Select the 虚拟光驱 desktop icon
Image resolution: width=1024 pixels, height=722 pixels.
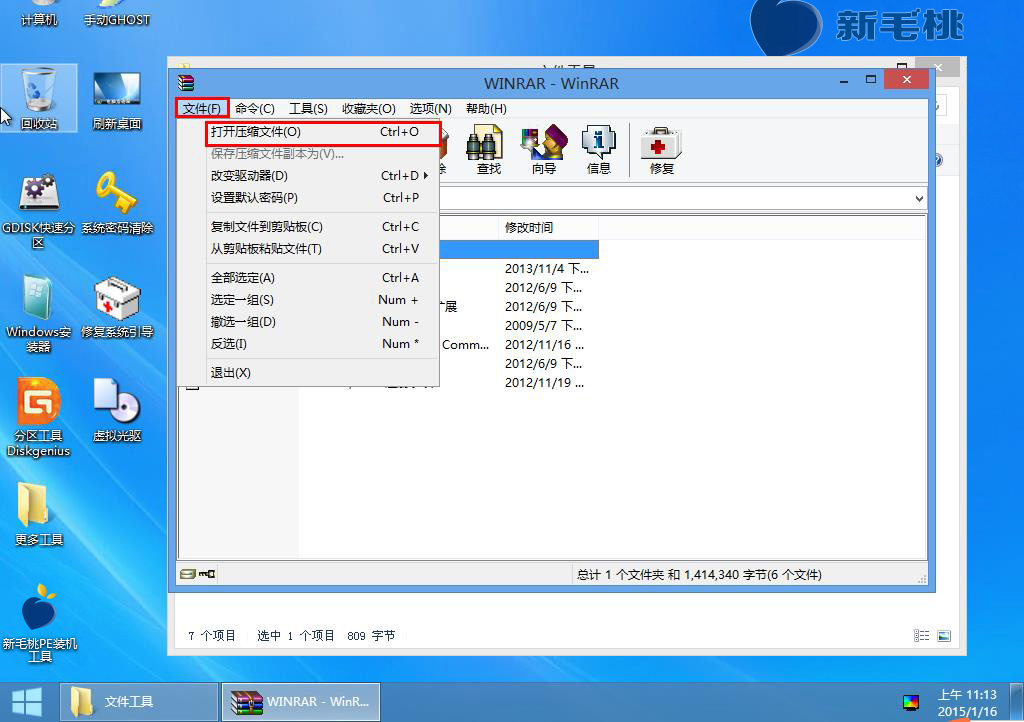click(117, 410)
